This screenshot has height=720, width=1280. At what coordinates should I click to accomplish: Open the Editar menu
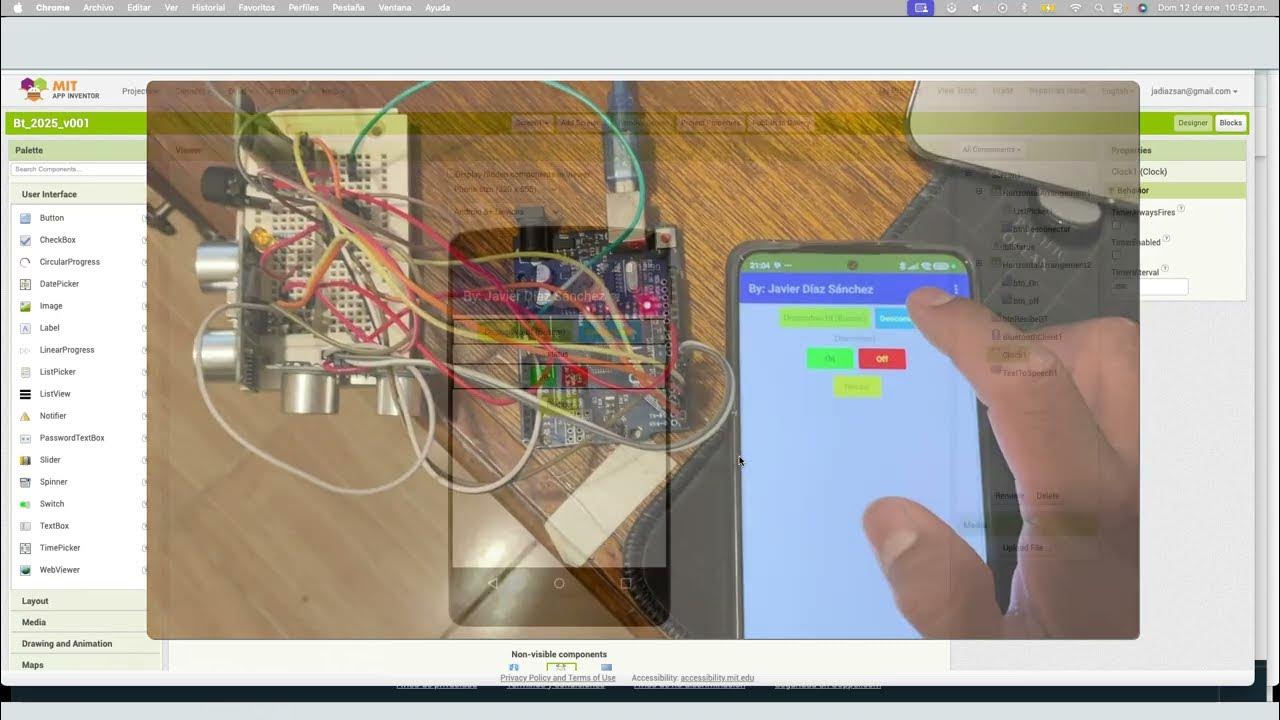coord(139,7)
